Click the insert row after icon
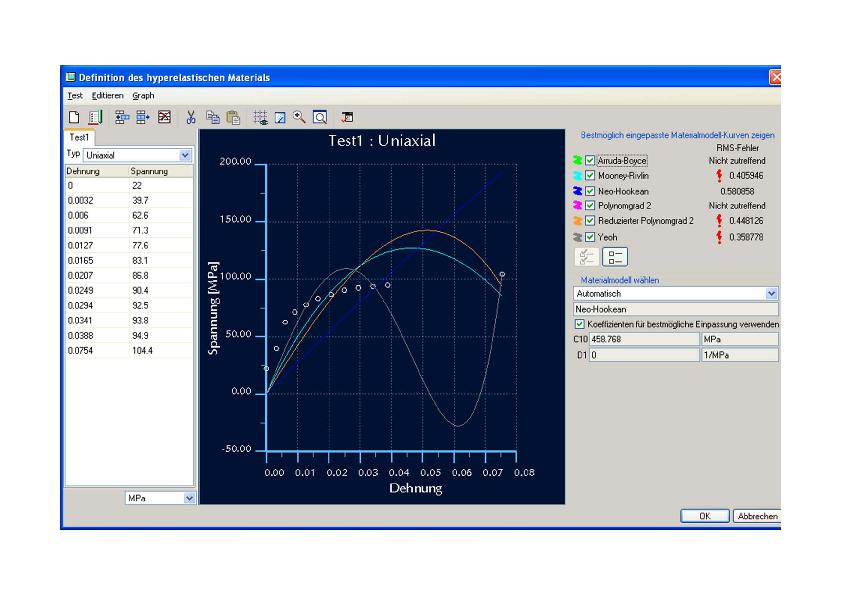The height and width of the screenshot is (595, 841). tap(143, 117)
